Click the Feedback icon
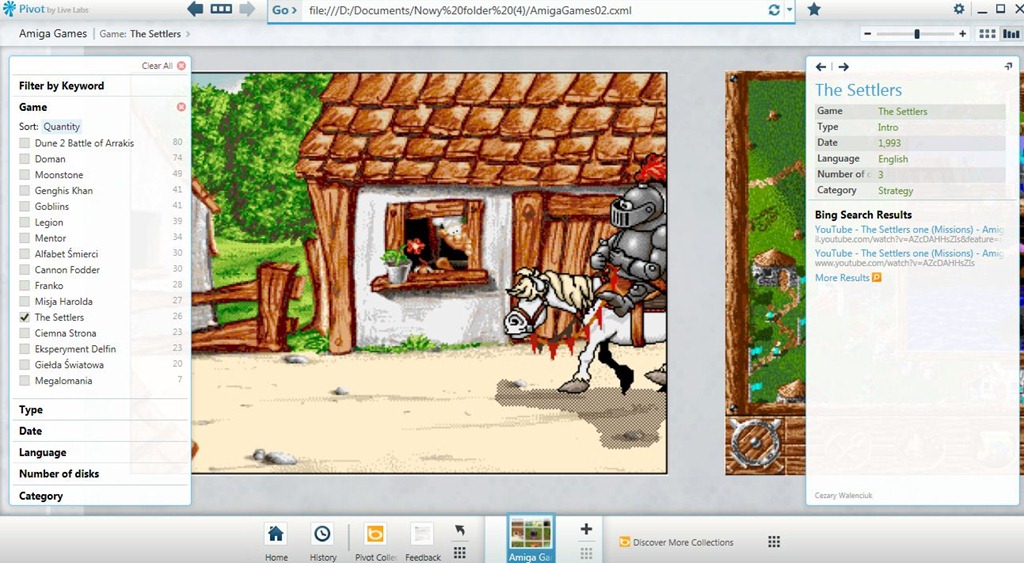 [422, 534]
